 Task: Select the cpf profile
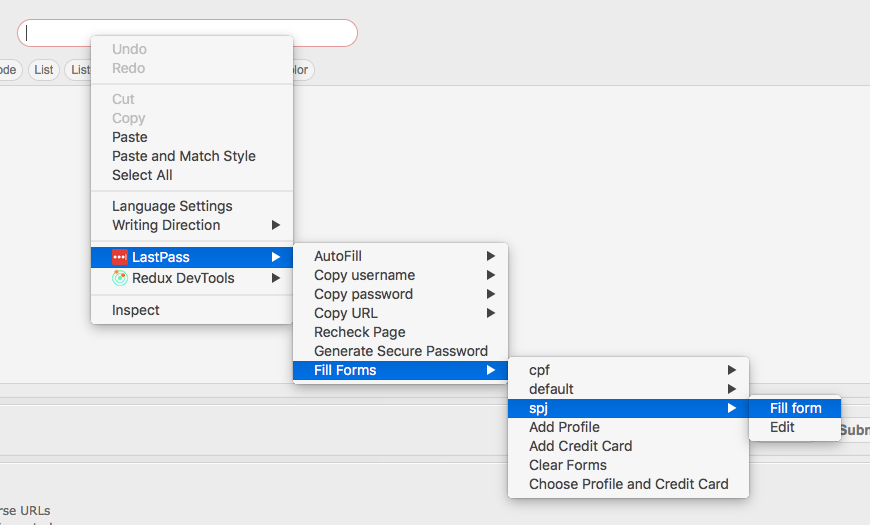pyautogui.click(x=628, y=370)
